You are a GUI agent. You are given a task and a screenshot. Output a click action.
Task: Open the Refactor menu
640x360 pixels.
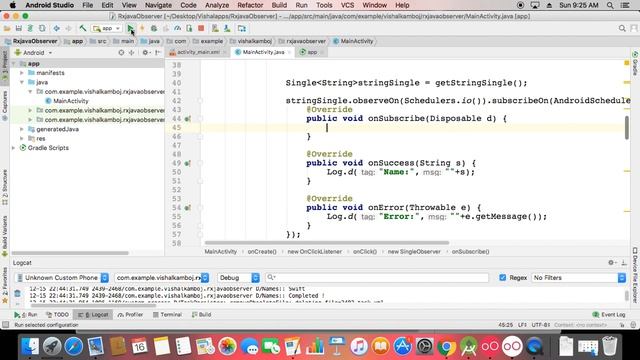(250, 5)
